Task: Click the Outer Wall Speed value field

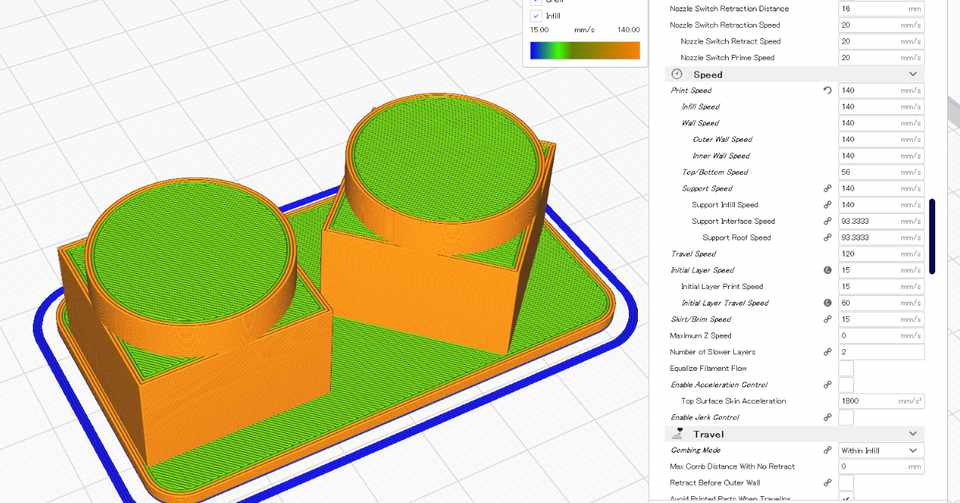Action: (881, 140)
